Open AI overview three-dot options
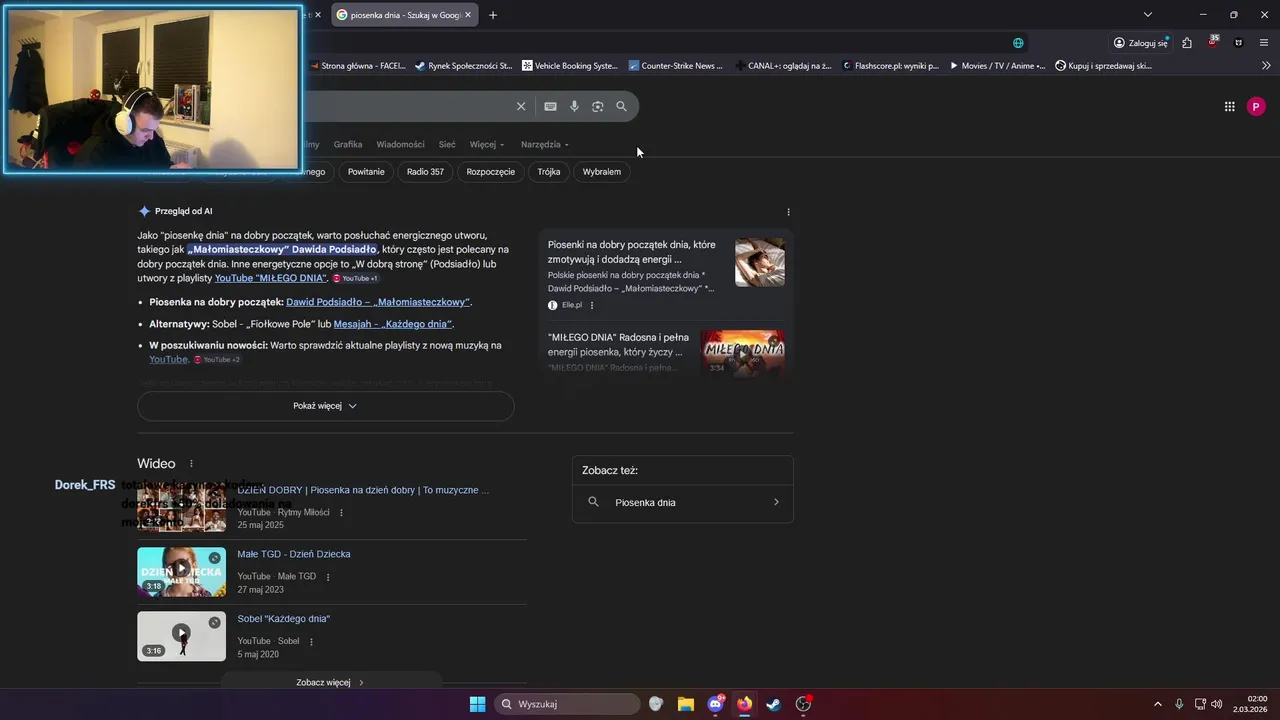Screen dimensions: 1280x720 point(788,212)
